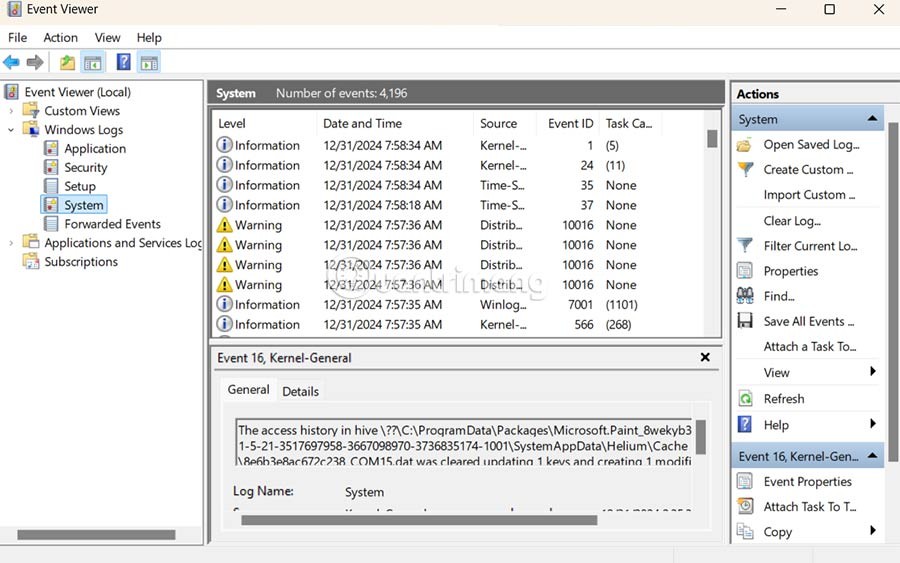Sort by the Event ID column header
Viewport: 900px width, 563px height.
pos(568,123)
